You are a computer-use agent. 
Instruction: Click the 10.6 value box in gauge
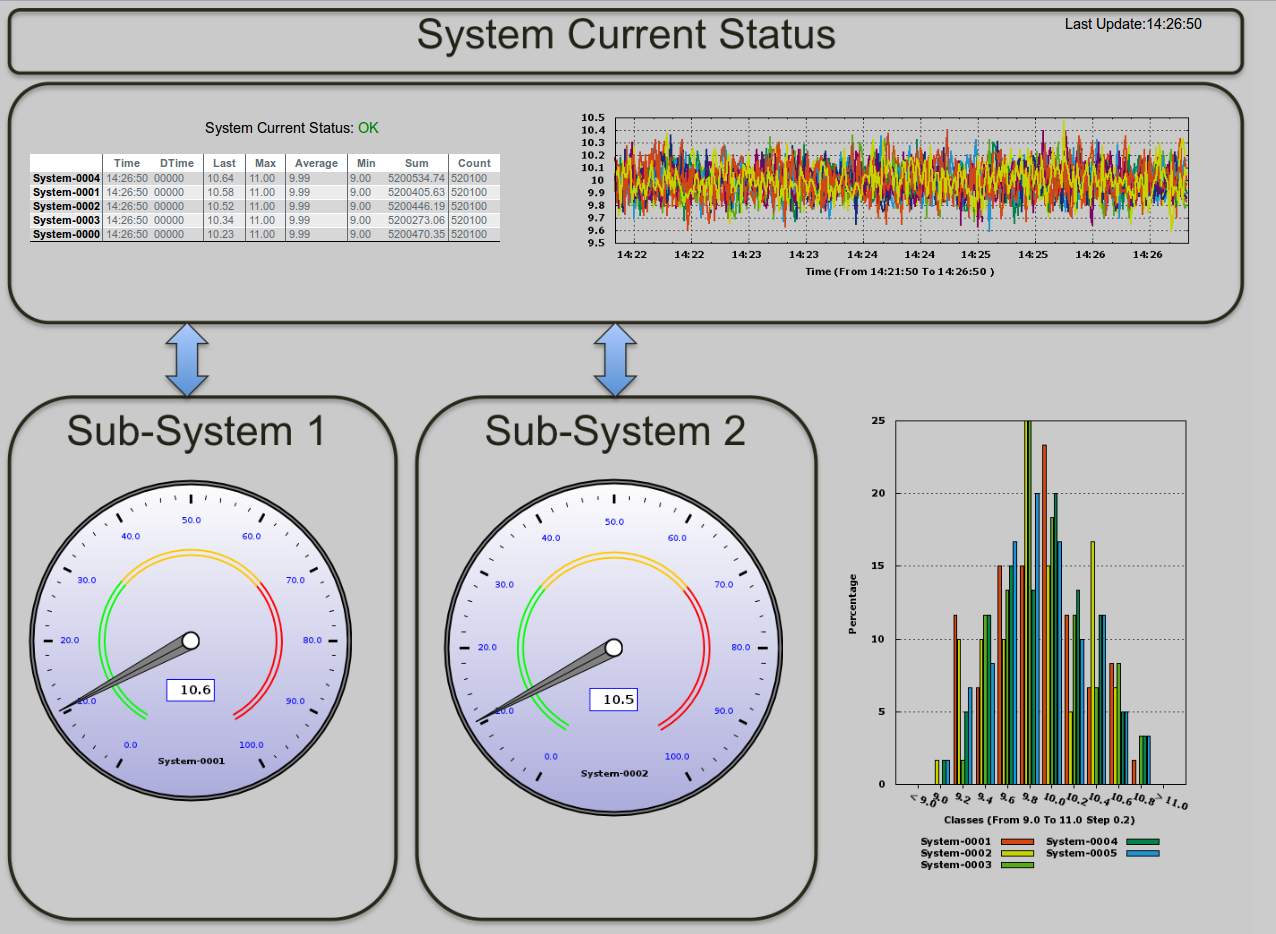point(191,689)
